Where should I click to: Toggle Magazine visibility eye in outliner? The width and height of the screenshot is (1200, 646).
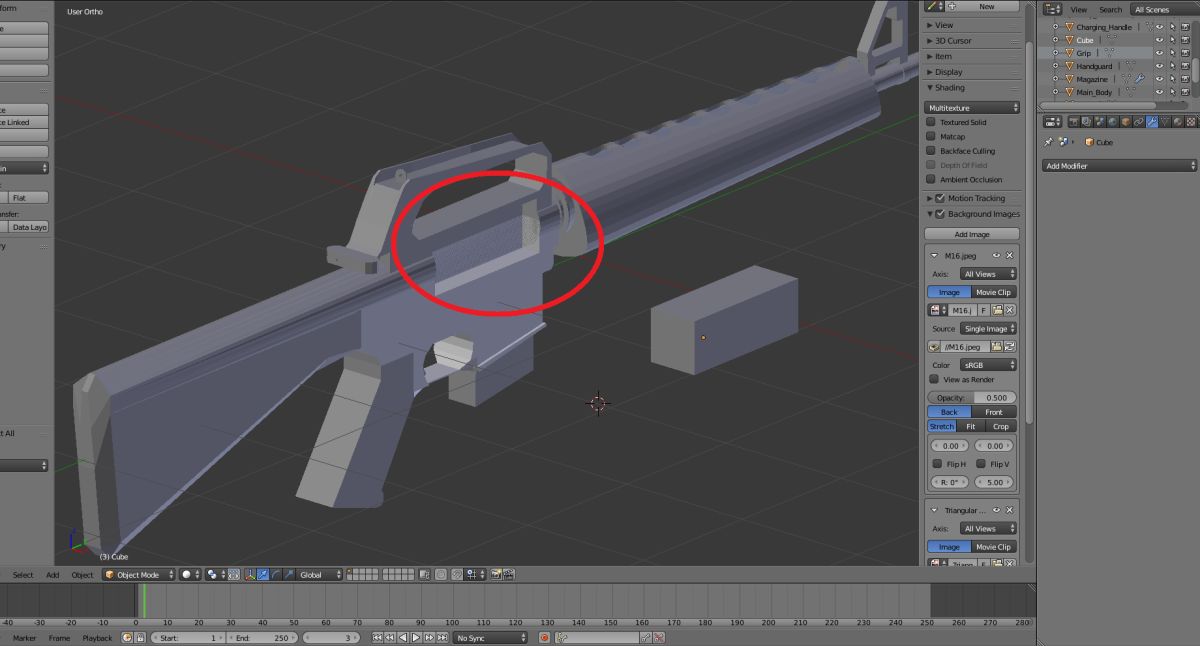pyautogui.click(x=1159, y=79)
